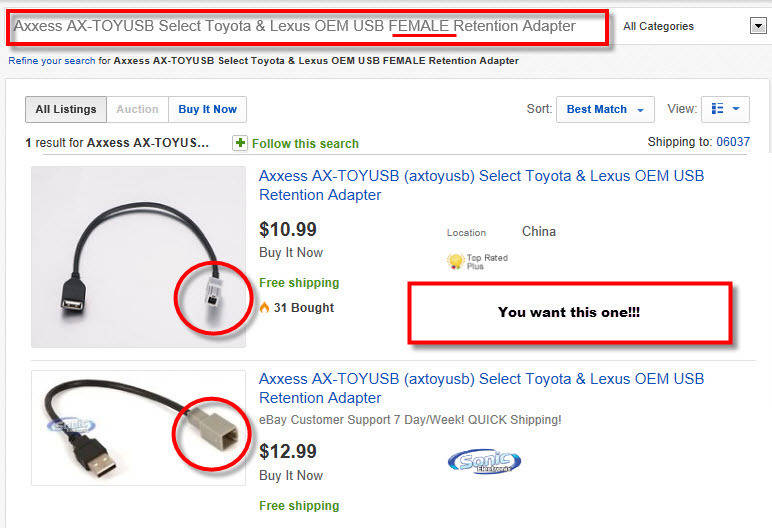Click the 06037 shipping zip code link

(733, 142)
